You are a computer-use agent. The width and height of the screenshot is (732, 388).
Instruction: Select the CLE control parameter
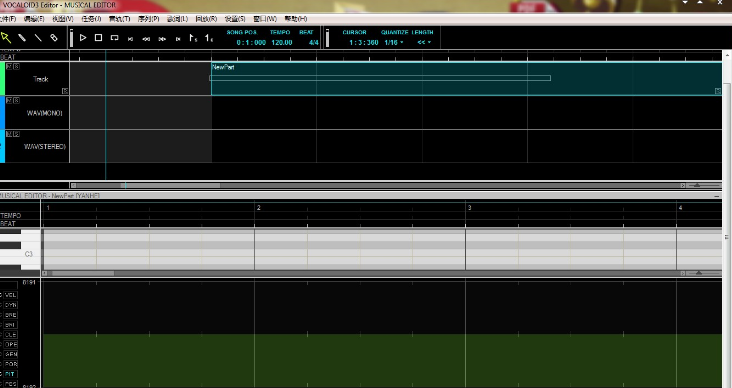click(x=10, y=335)
